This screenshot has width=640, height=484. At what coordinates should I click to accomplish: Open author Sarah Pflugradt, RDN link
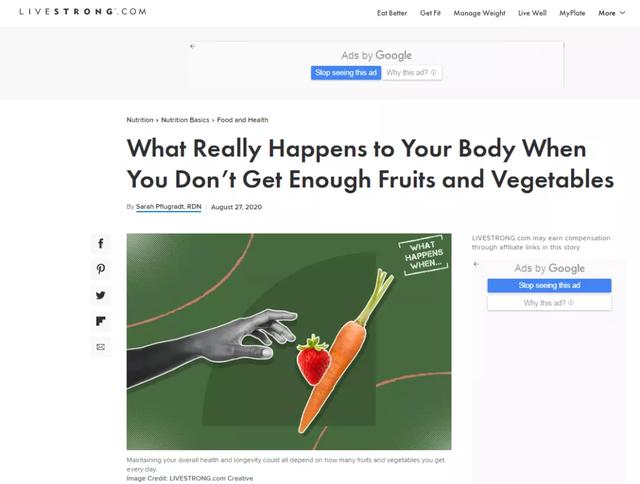coord(169,207)
